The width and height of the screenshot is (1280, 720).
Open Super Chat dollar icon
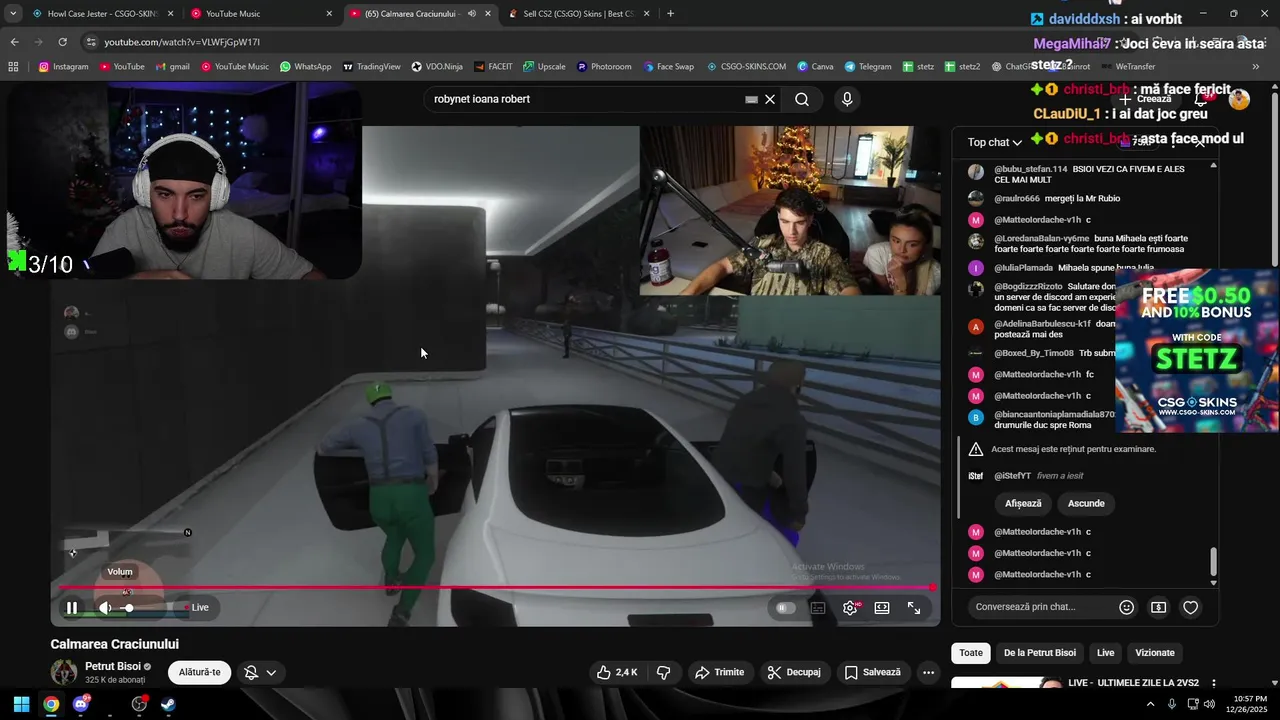[1158, 607]
